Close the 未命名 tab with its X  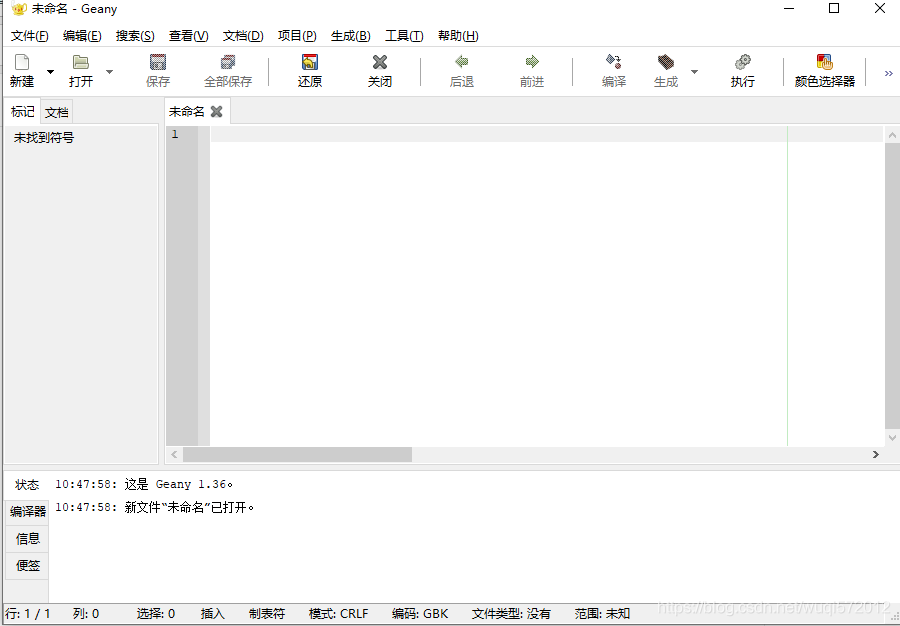[x=216, y=111]
